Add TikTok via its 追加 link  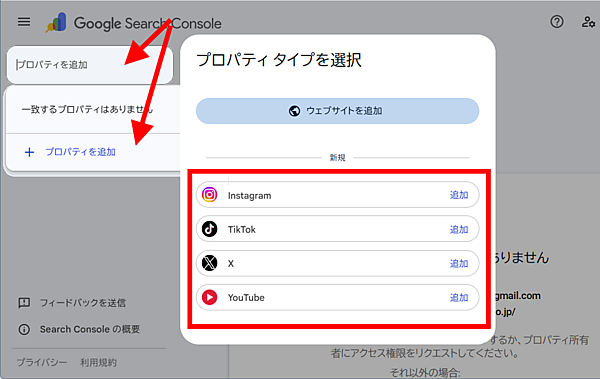tap(459, 229)
